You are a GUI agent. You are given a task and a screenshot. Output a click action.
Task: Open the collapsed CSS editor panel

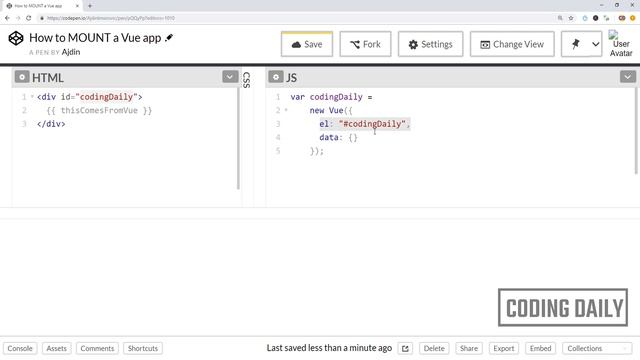click(246, 80)
